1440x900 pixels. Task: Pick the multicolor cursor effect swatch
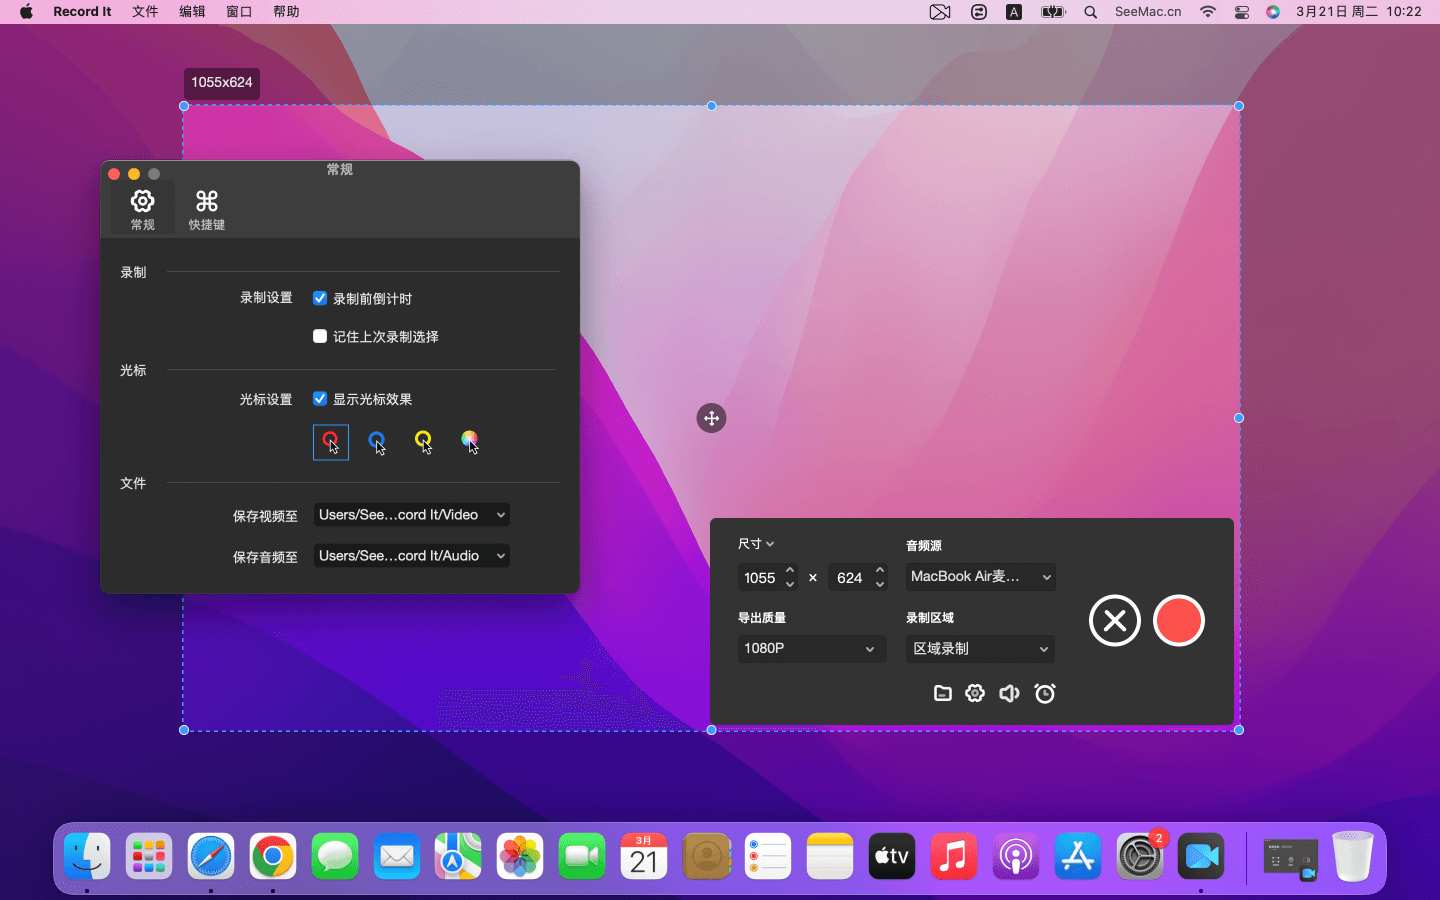pos(470,442)
